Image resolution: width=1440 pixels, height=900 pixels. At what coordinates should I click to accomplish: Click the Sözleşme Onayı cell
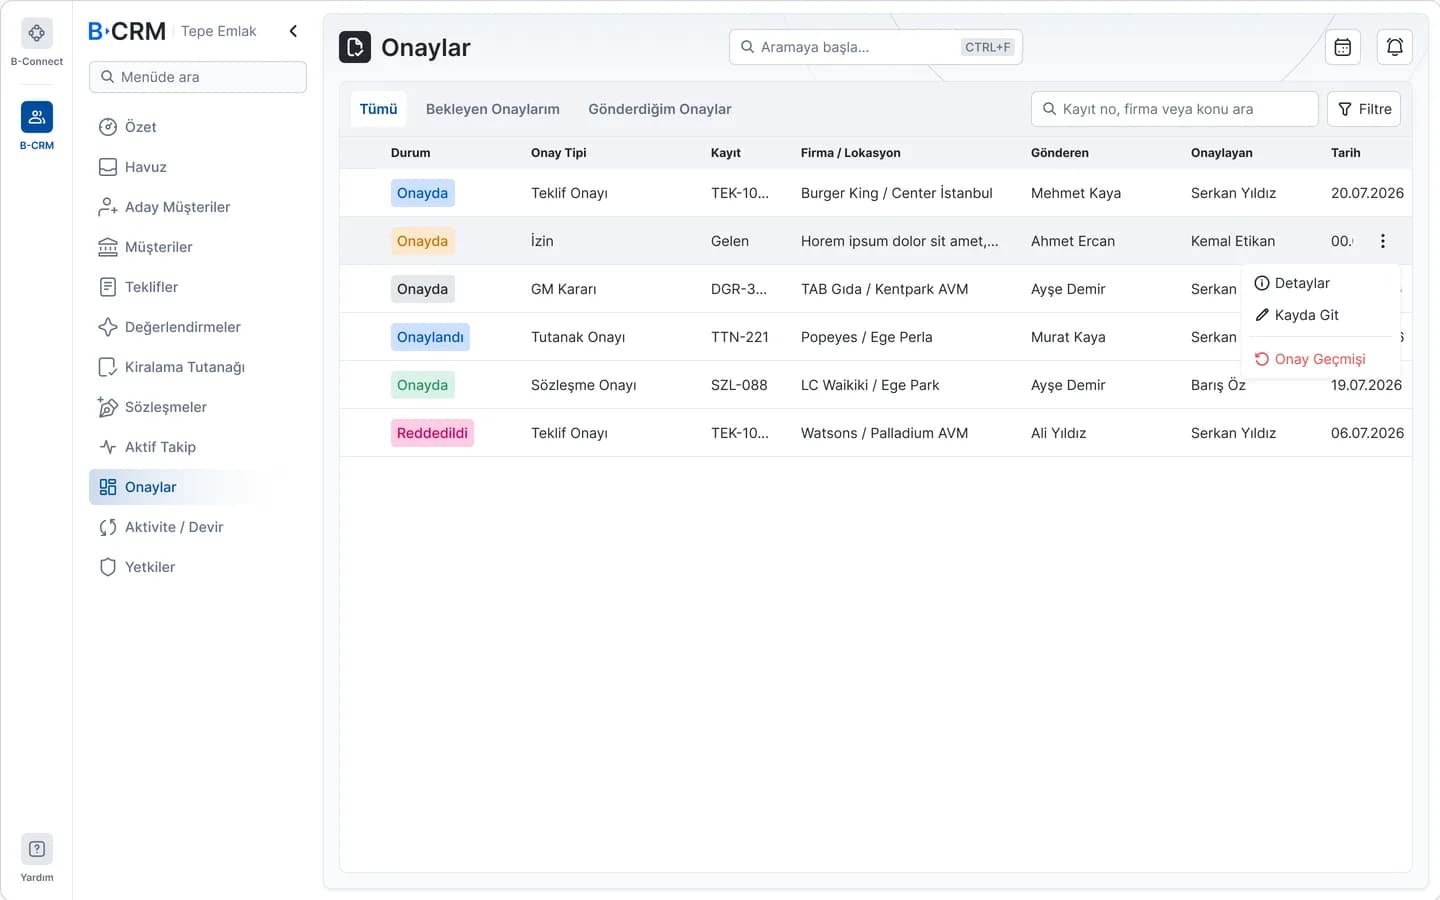pos(584,385)
